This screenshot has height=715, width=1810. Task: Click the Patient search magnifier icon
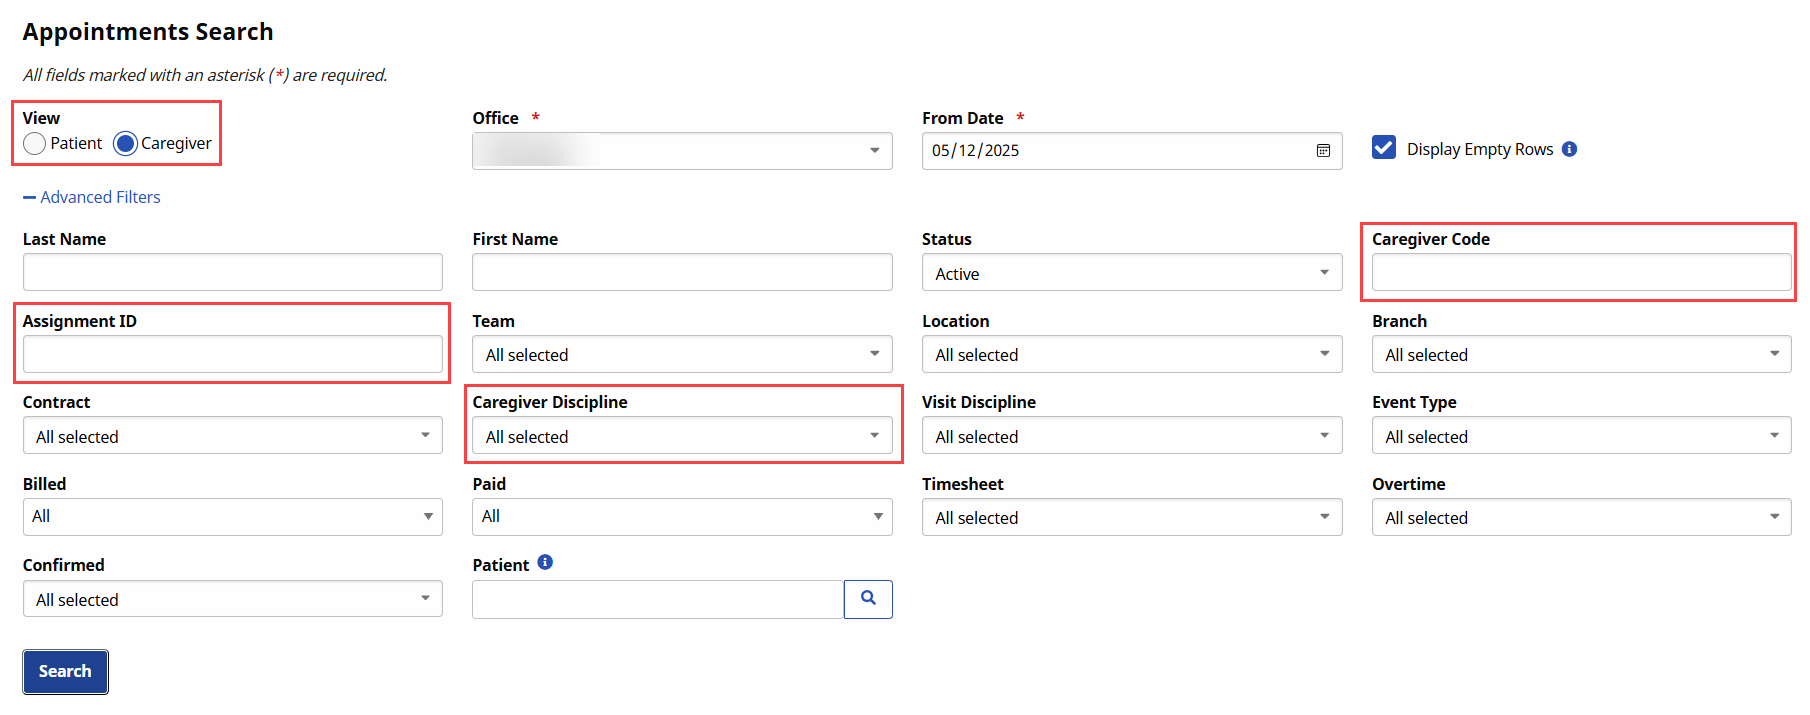click(868, 599)
